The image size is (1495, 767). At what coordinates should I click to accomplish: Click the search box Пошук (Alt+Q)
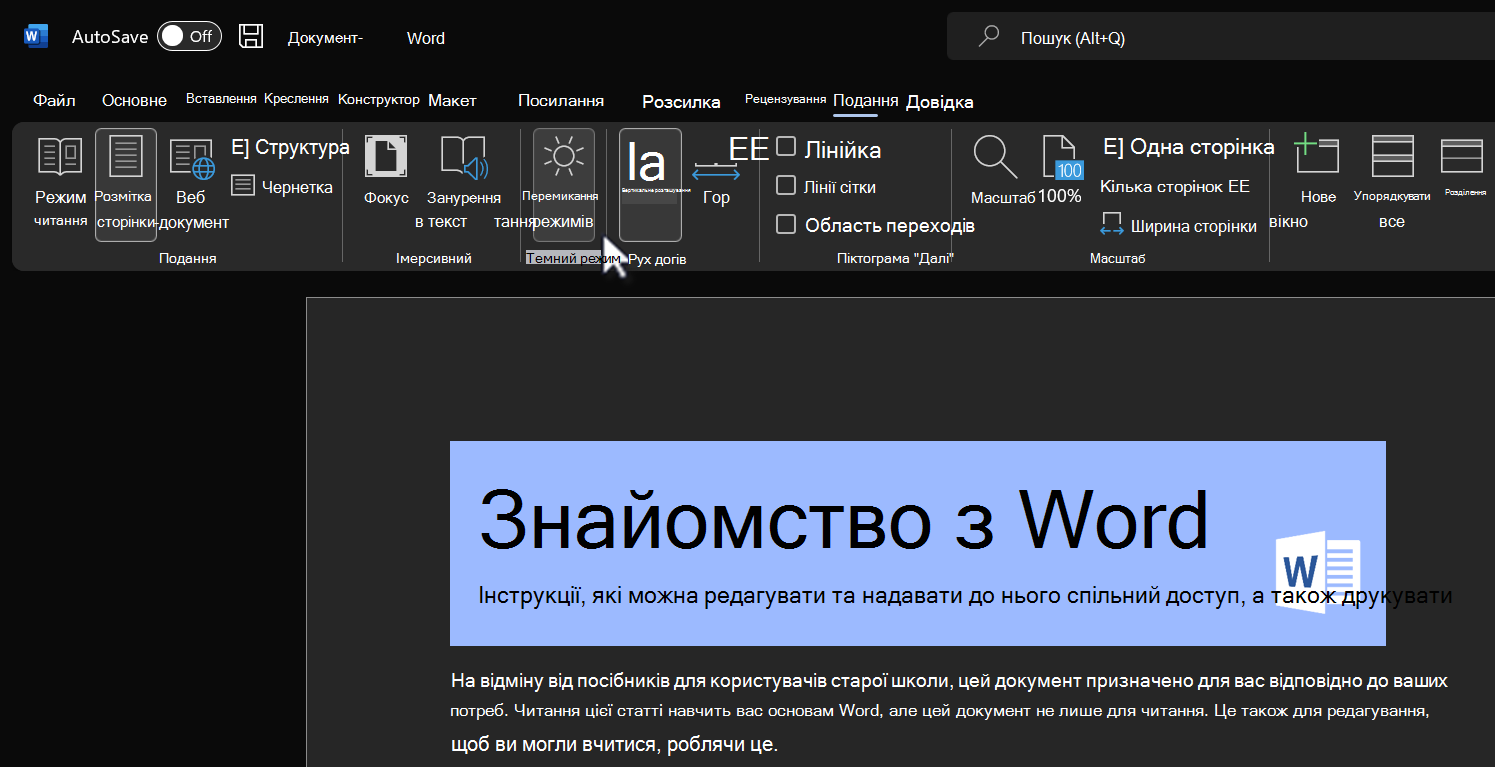1220,38
